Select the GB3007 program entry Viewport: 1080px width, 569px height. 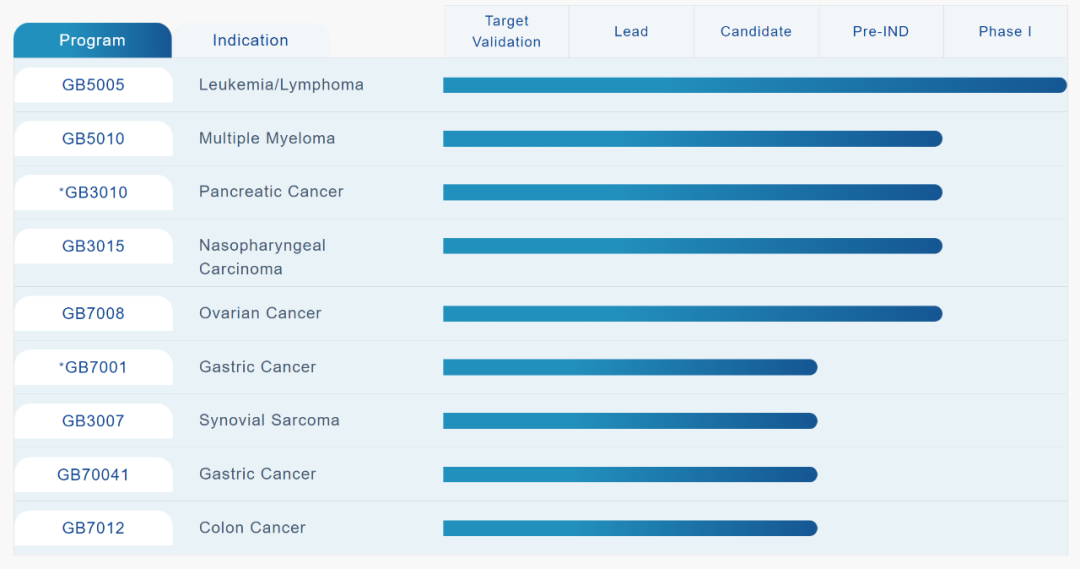(x=93, y=421)
